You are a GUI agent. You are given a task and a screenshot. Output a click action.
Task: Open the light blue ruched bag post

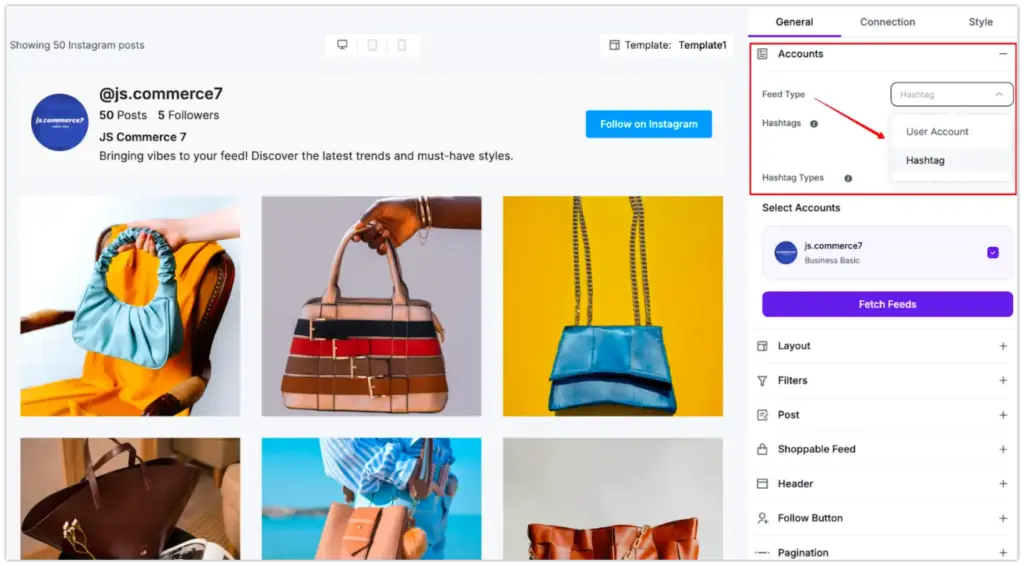tap(130, 306)
